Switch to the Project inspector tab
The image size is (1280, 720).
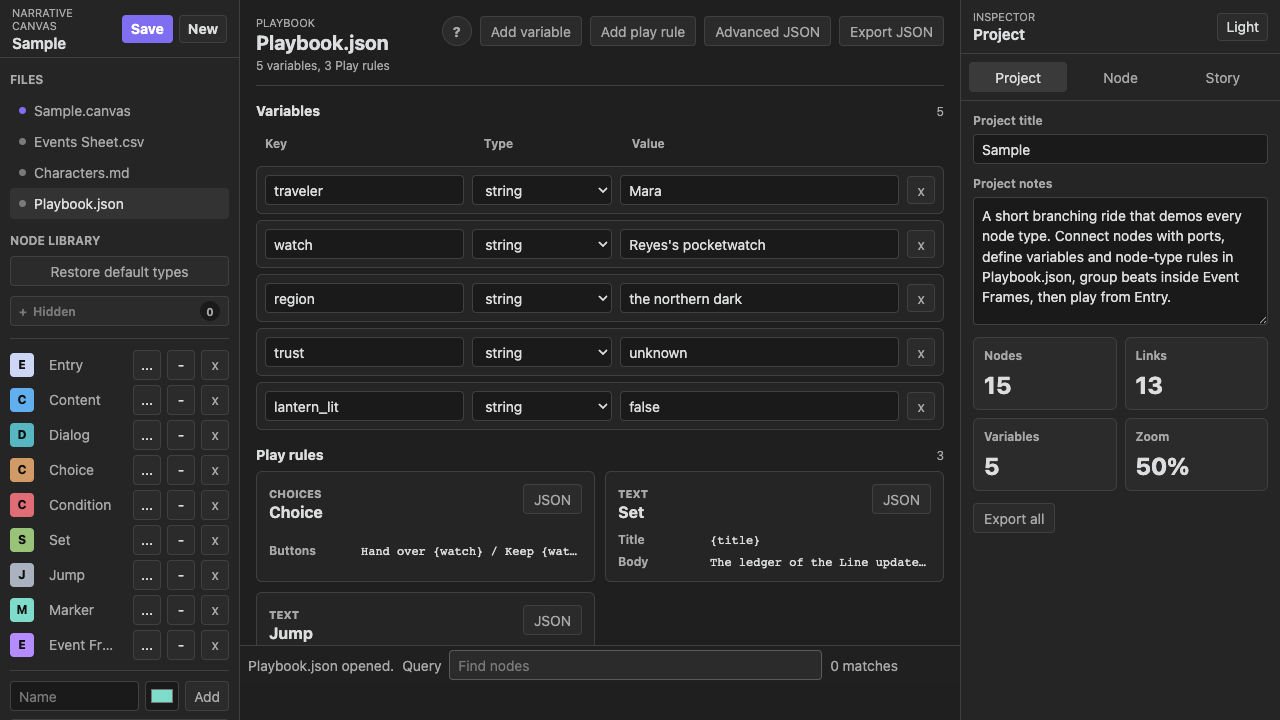tap(1018, 78)
